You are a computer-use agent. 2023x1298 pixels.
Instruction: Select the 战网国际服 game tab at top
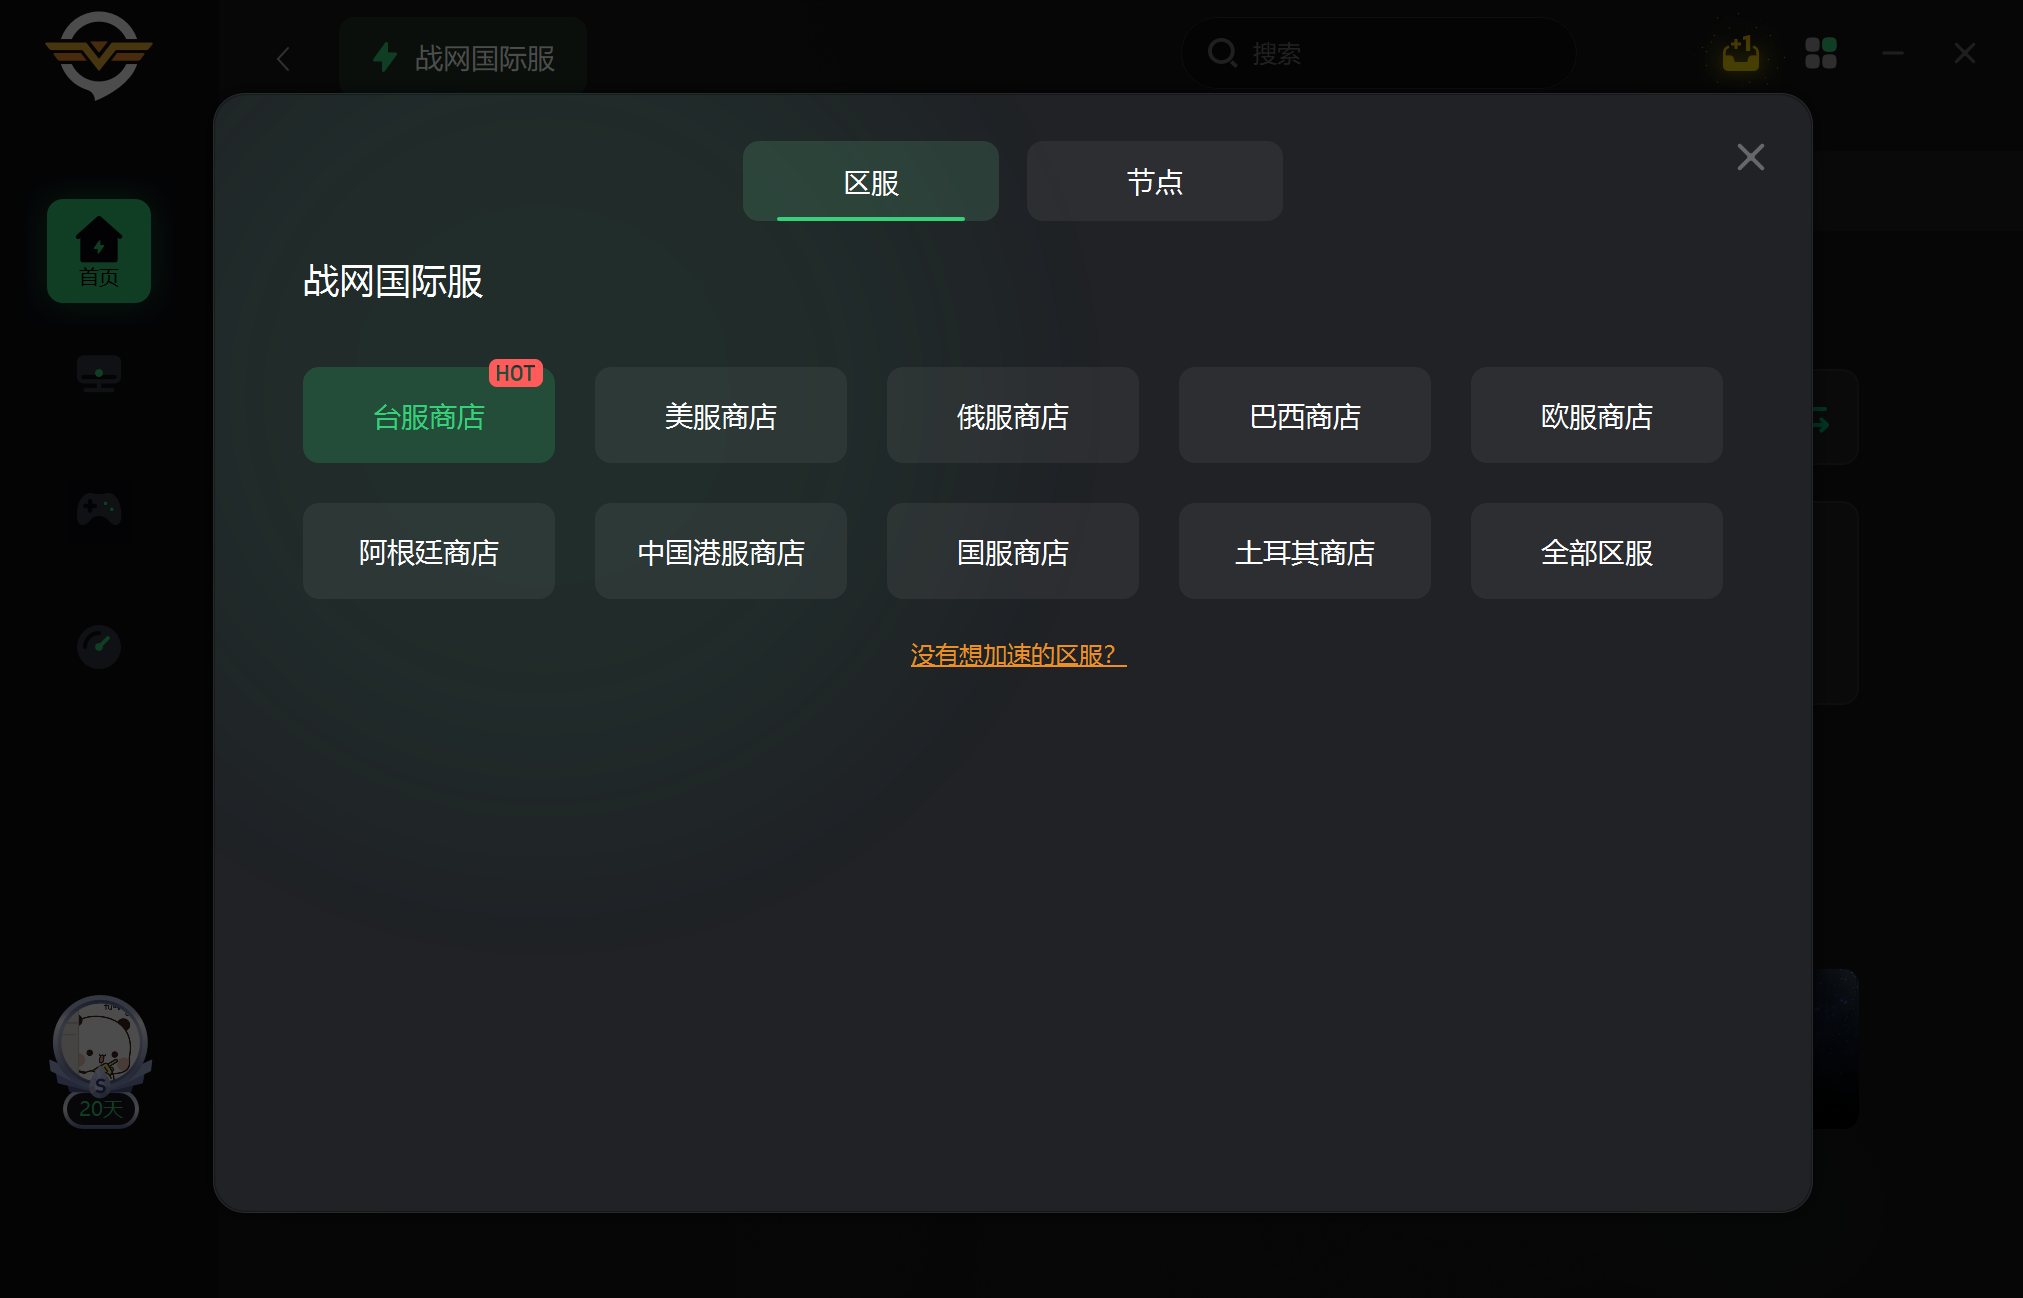463,58
